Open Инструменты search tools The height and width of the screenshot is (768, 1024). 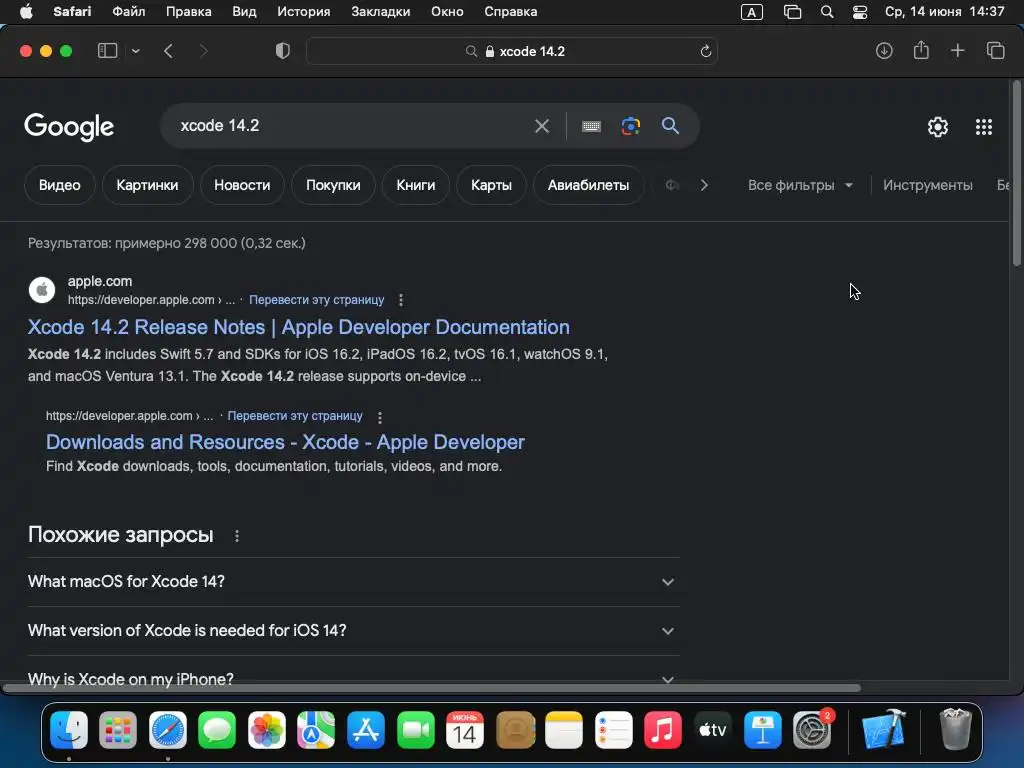point(927,185)
